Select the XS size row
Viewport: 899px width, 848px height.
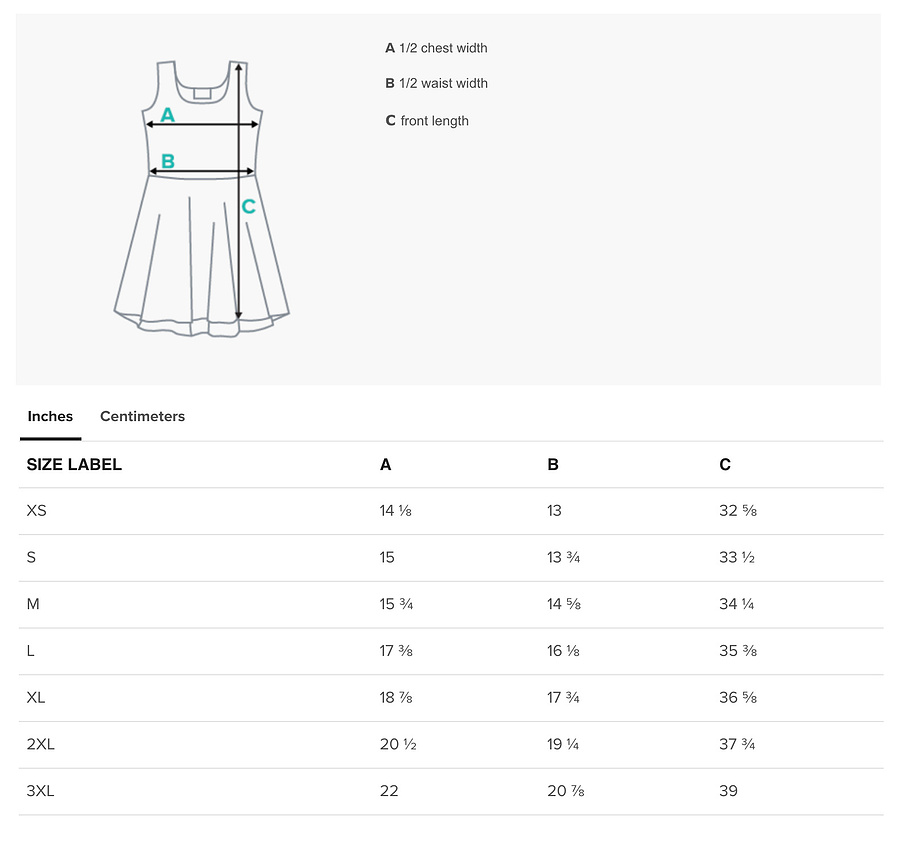(451, 511)
